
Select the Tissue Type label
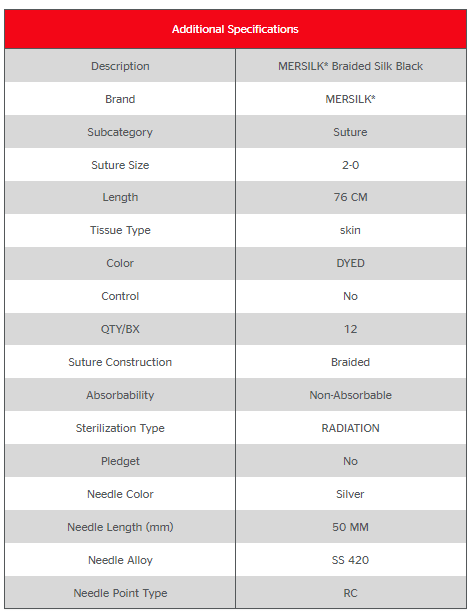[120, 230]
